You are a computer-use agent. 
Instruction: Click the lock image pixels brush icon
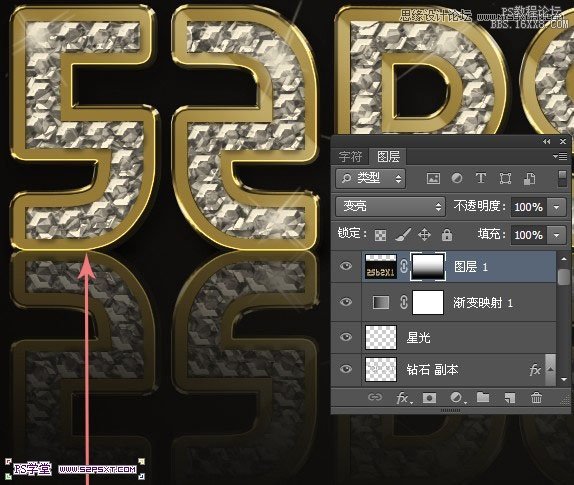point(403,235)
